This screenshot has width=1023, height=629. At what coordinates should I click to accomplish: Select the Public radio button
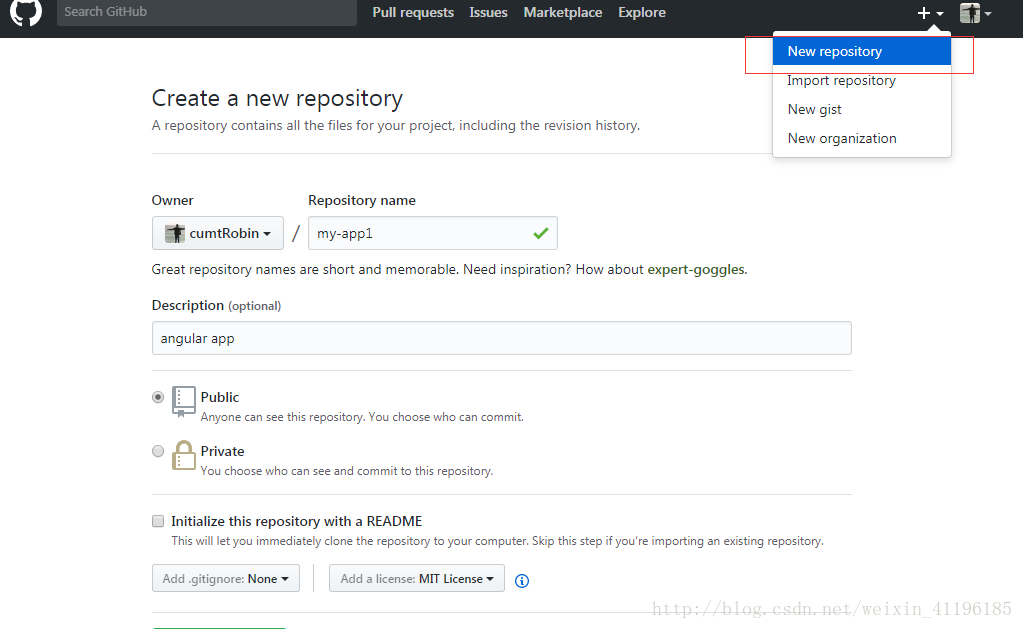point(158,397)
